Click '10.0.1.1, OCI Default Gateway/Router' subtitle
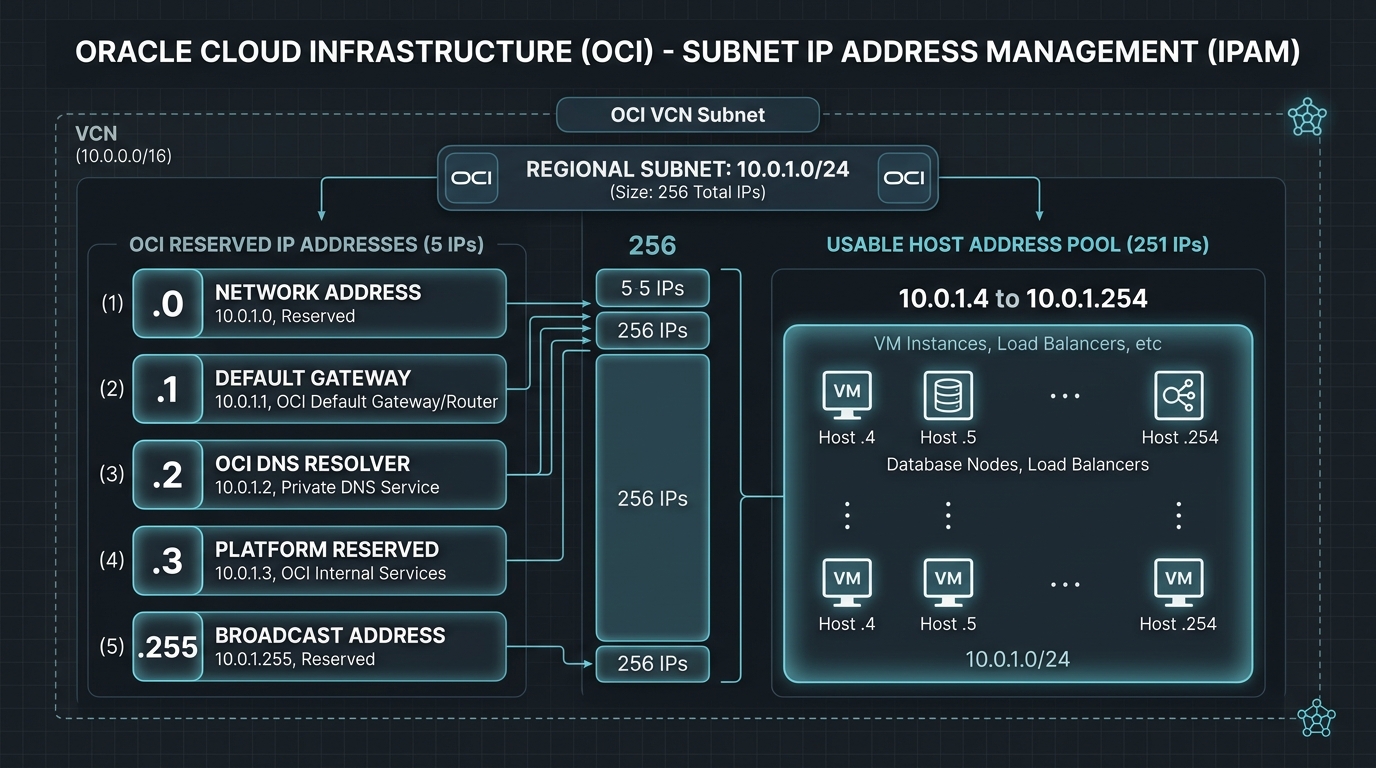The height and width of the screenshot is (768, 1376). click(357, 402)
